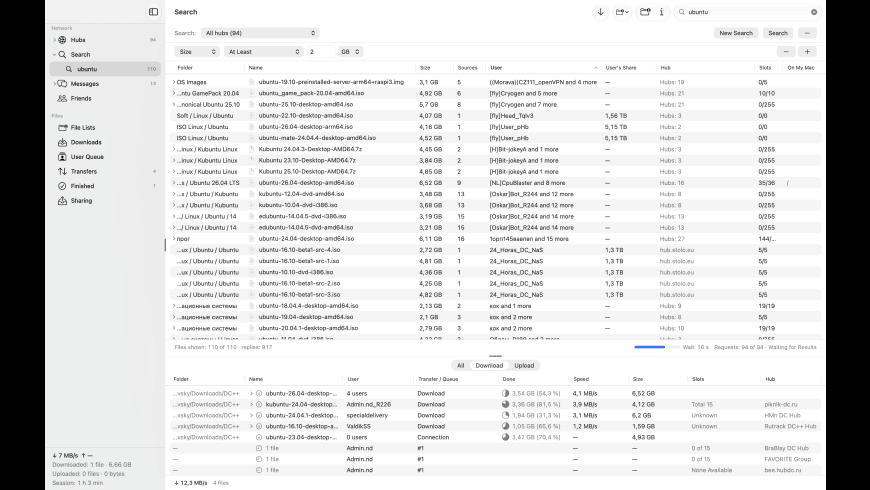Viewport: 870px width, 490px height.
Task: Sort transfers by Speed column
Action: (x=581, y=379)
